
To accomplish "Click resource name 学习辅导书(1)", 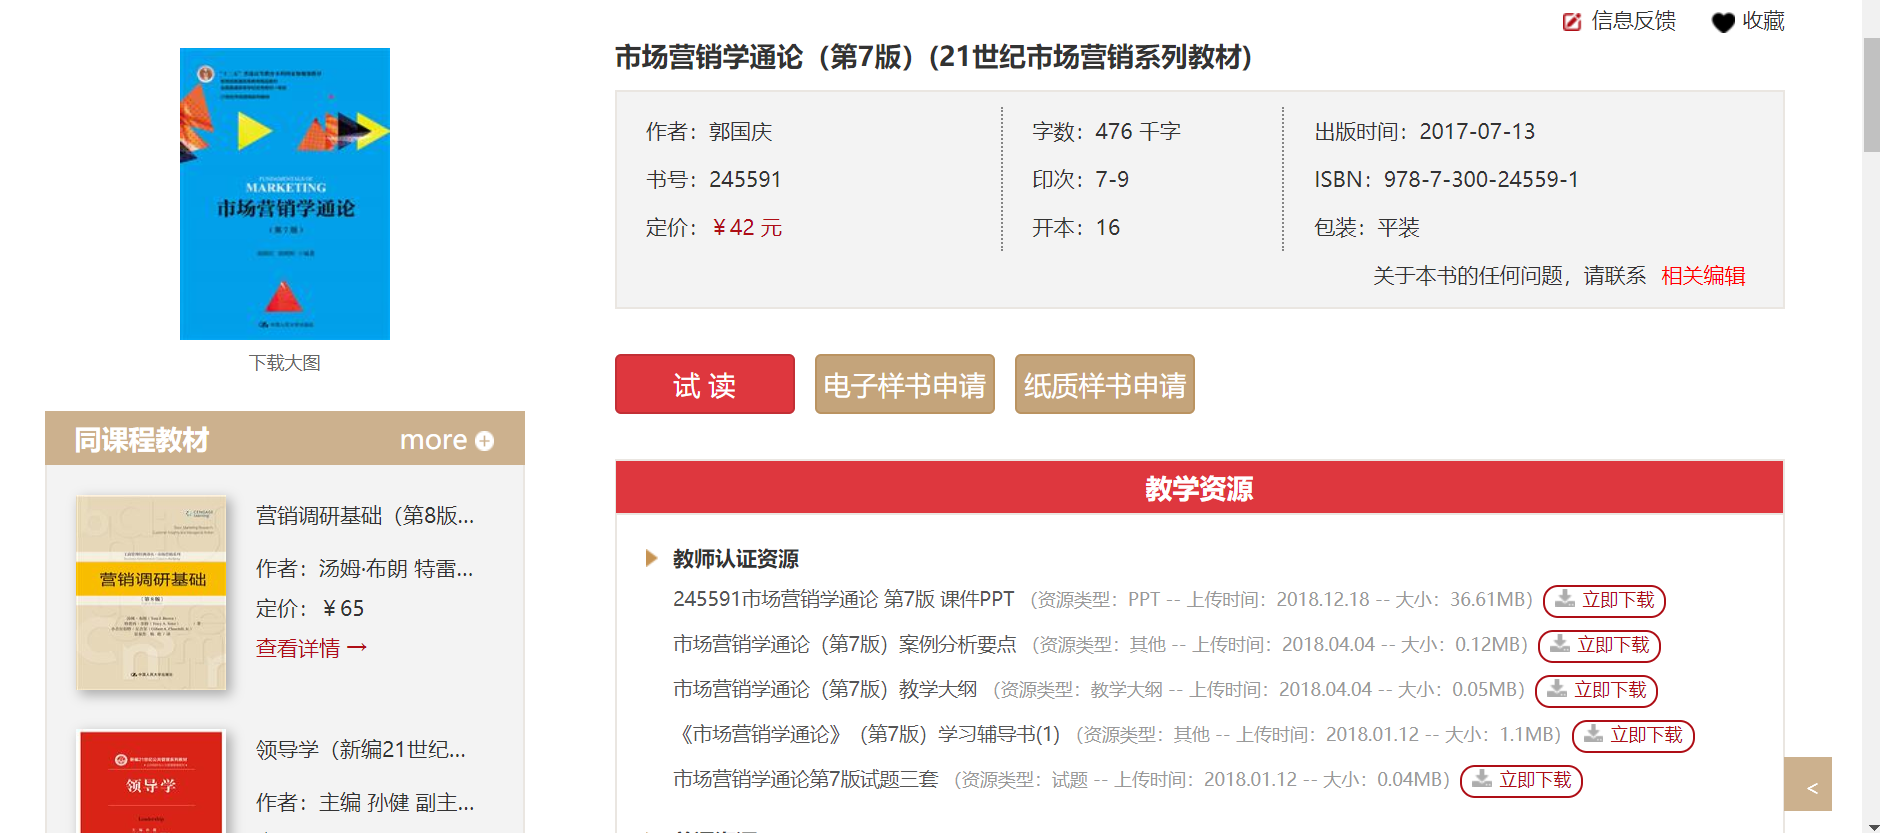I will pos(999,734).
